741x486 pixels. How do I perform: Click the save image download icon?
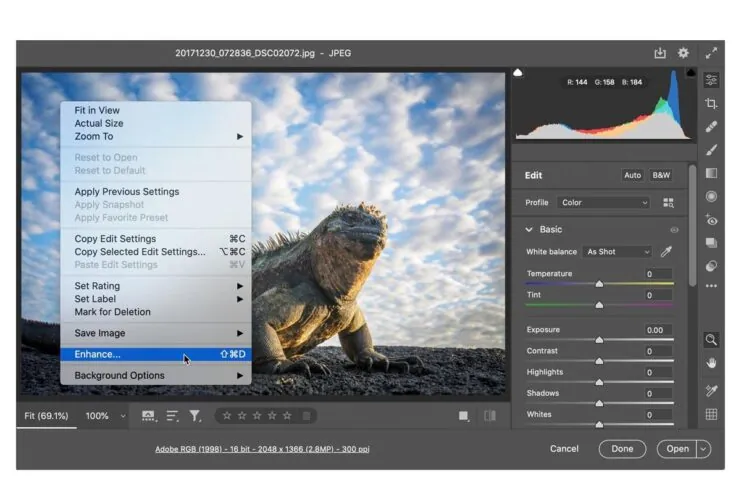(660, 53)
